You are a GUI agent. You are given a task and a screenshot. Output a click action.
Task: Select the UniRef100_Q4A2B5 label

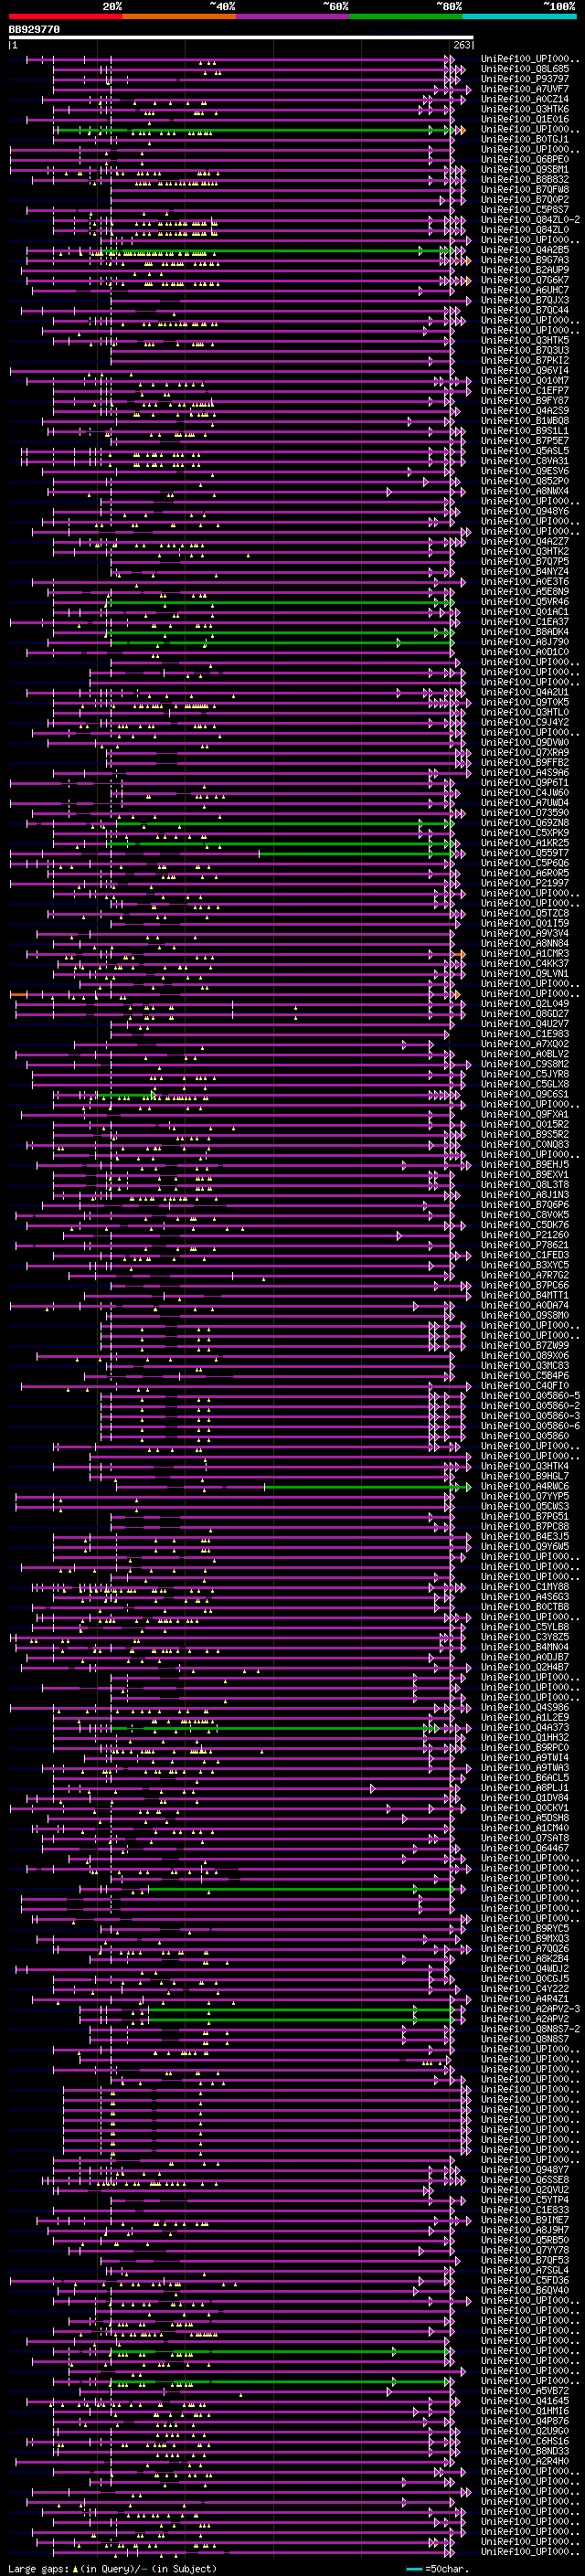click(525, 250)
